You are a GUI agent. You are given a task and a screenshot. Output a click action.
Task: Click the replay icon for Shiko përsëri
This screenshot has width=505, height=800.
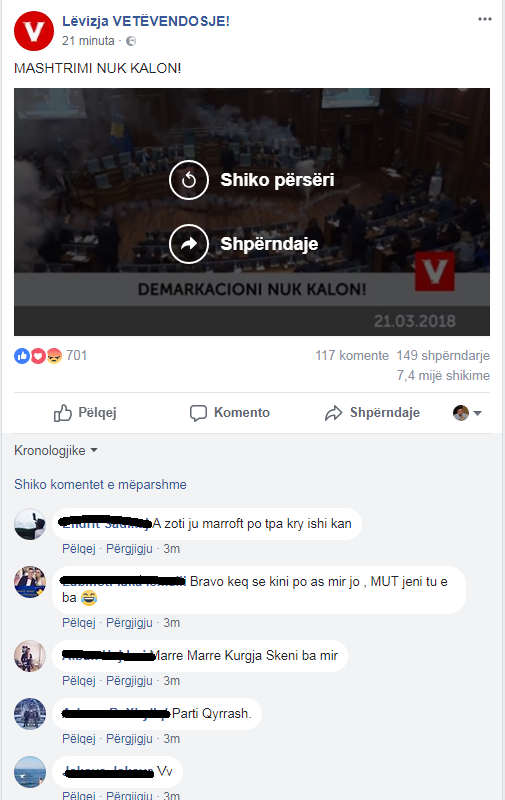(189, 180)
